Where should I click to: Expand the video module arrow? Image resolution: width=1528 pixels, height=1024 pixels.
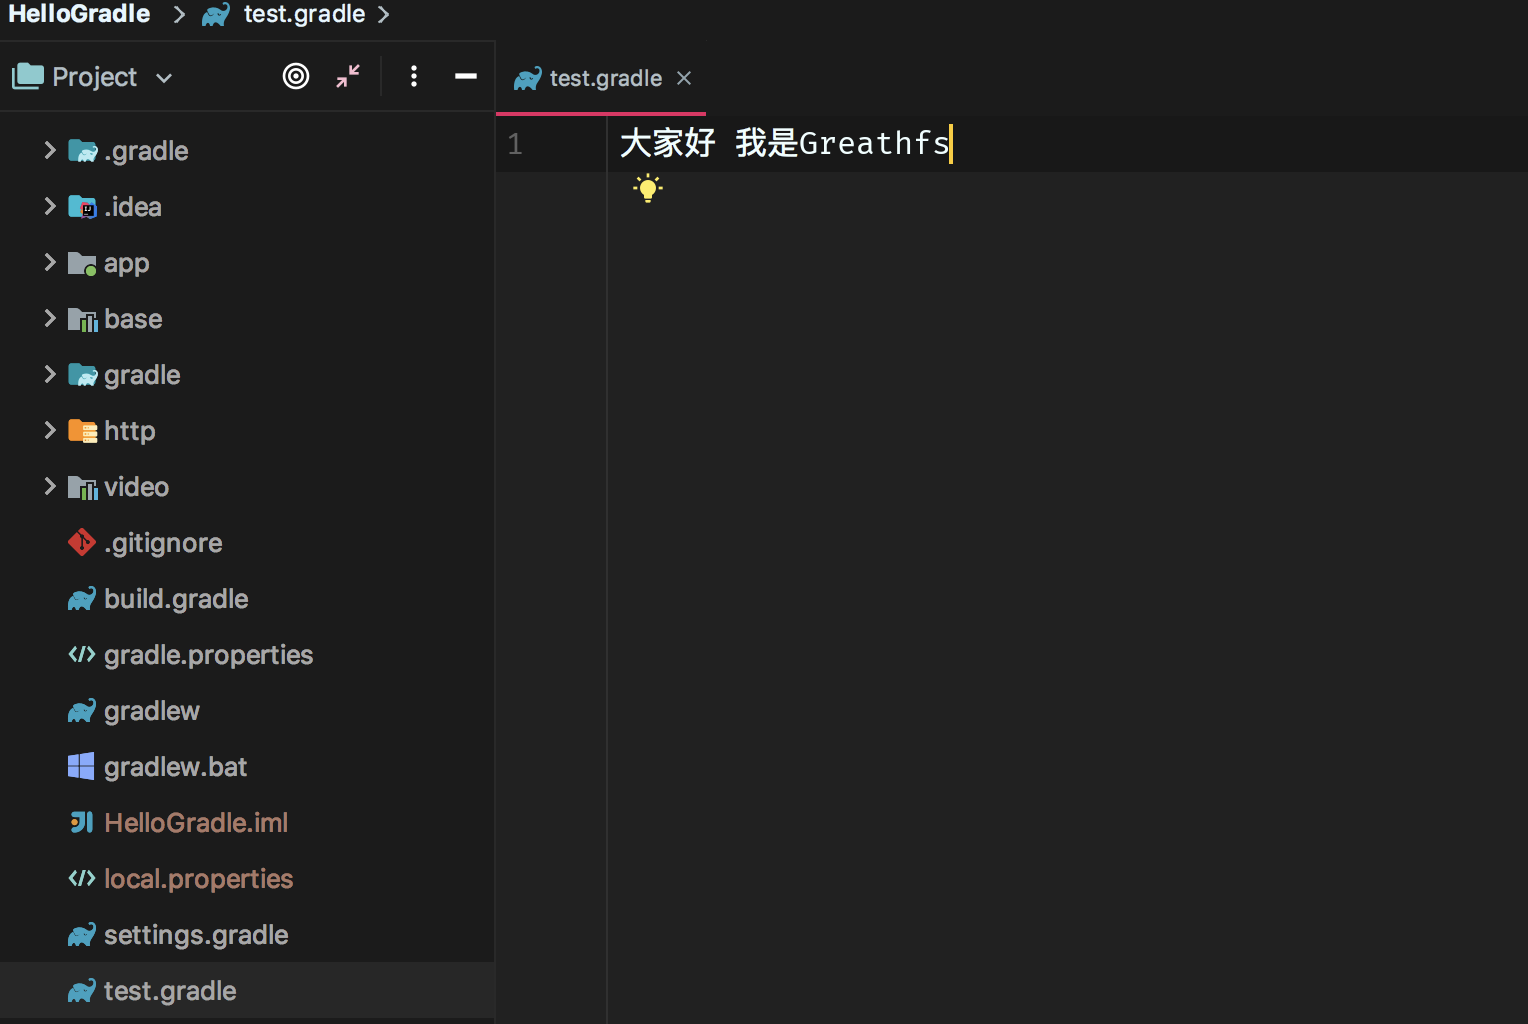[x=50, y=486]
